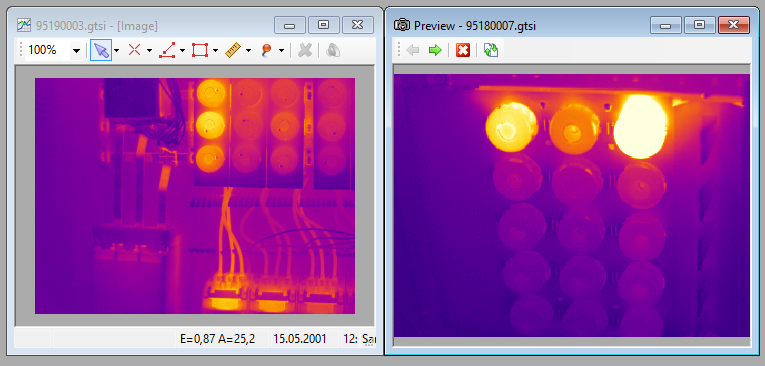Click the gray speaker audio icon
The height and width of the screenshot is (366, 765).
[333, 50]
